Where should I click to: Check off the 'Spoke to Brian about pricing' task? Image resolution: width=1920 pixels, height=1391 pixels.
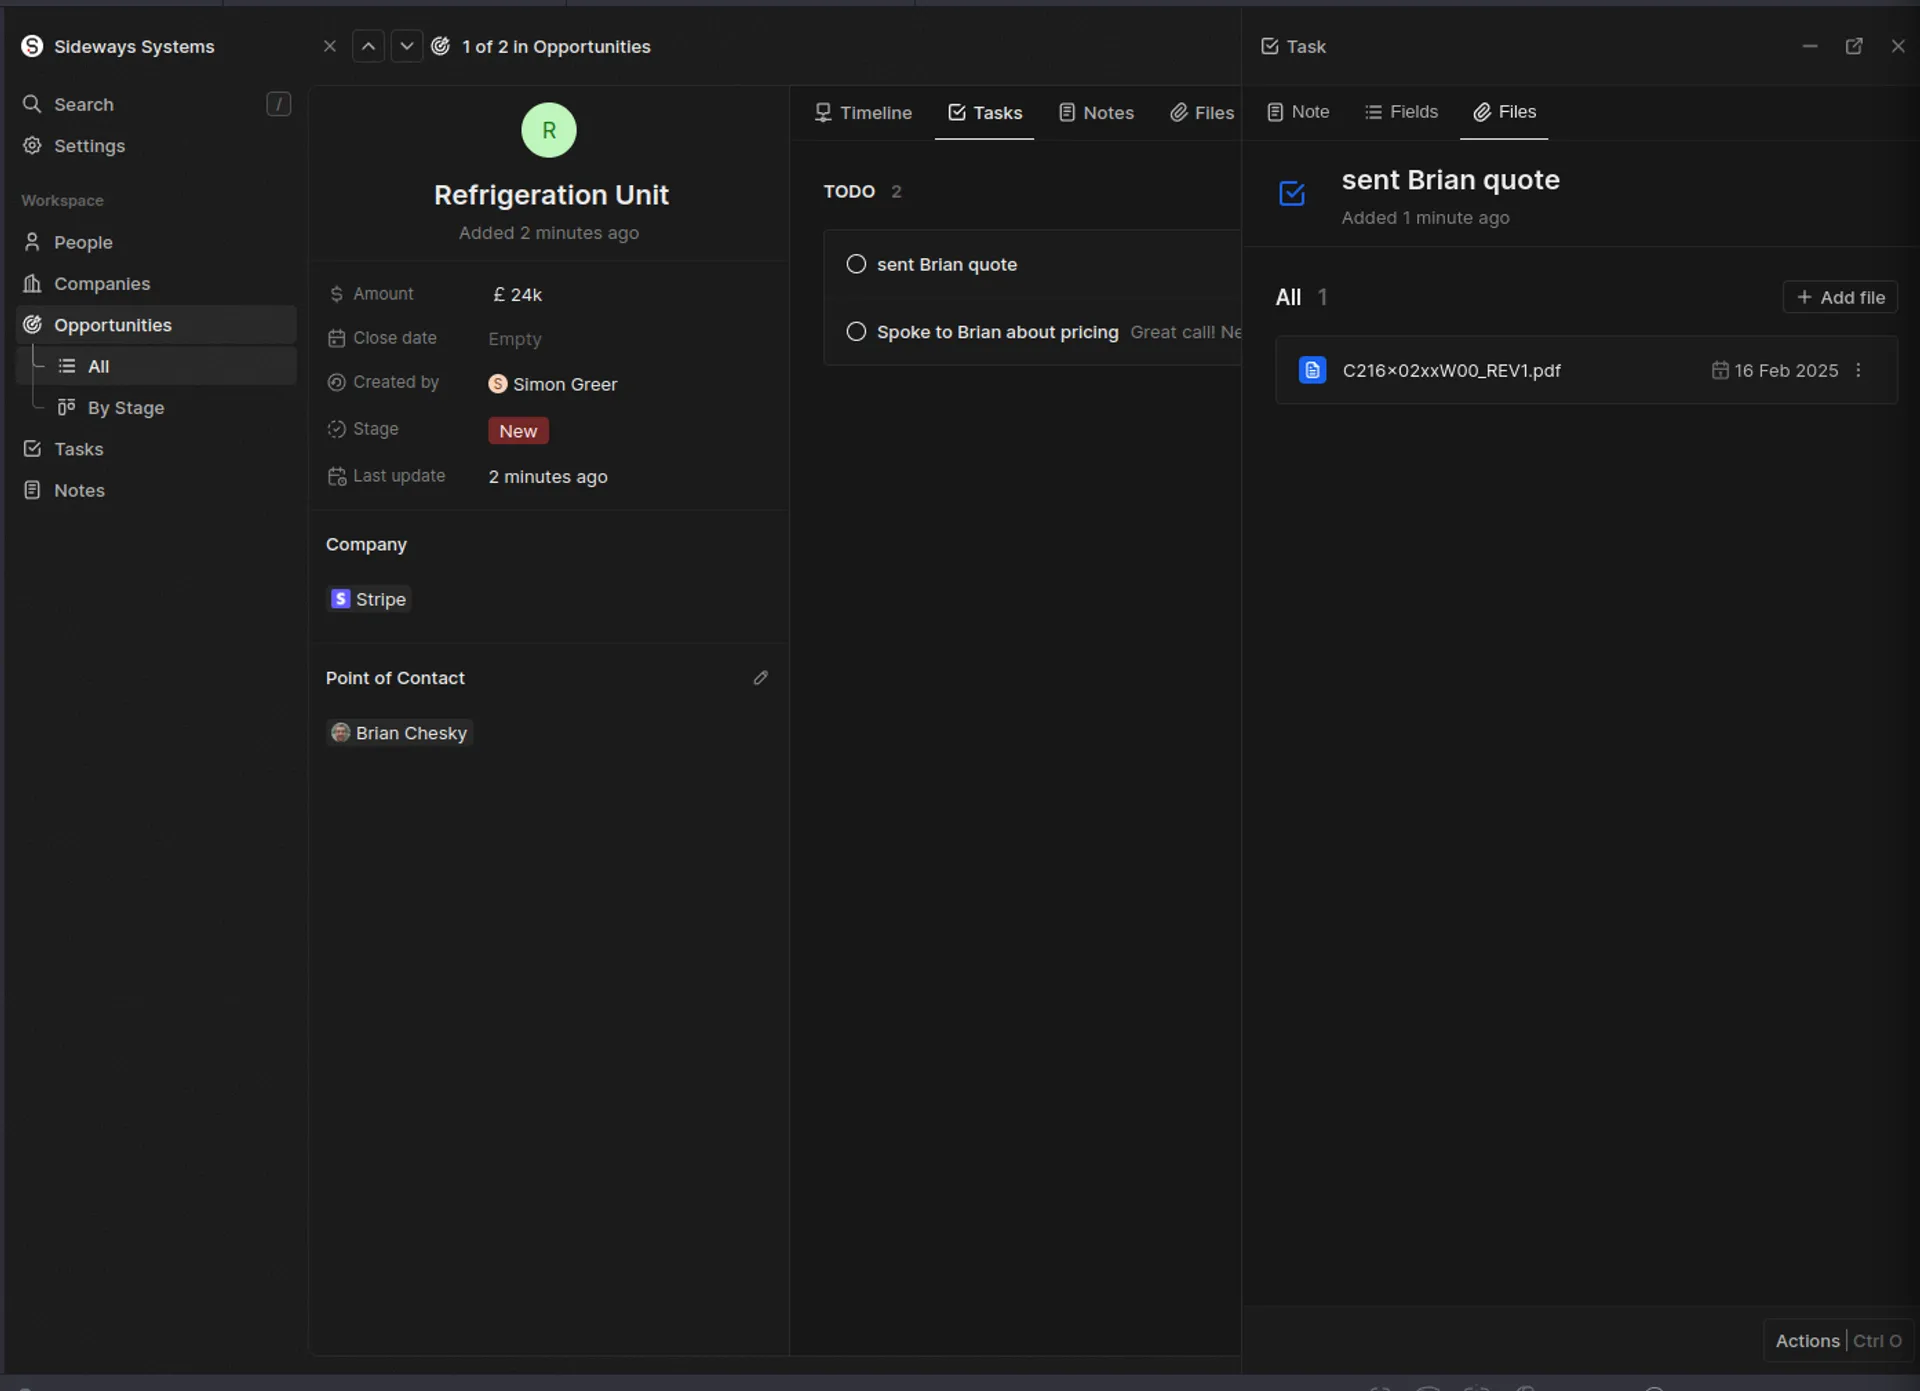click(856, 332)
